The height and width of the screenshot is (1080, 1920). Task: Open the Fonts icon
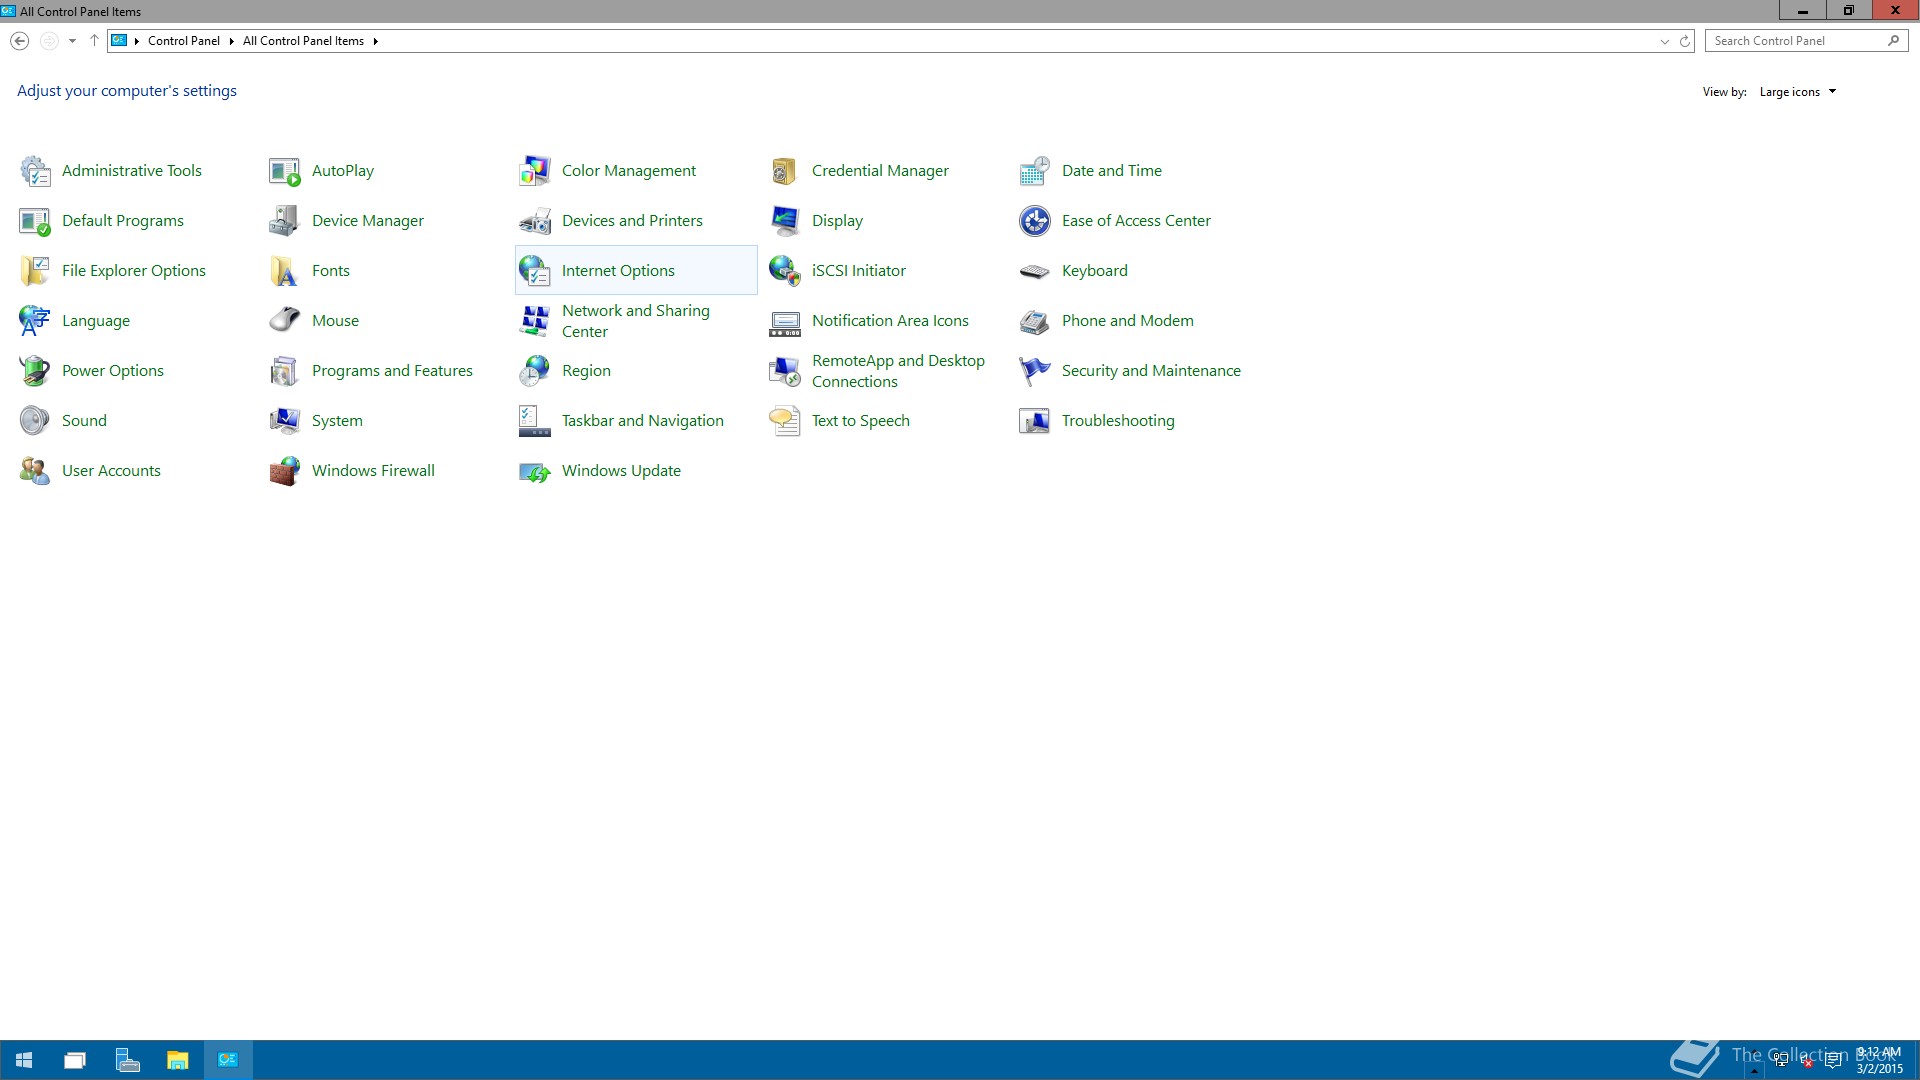click(x=285, y=271)
